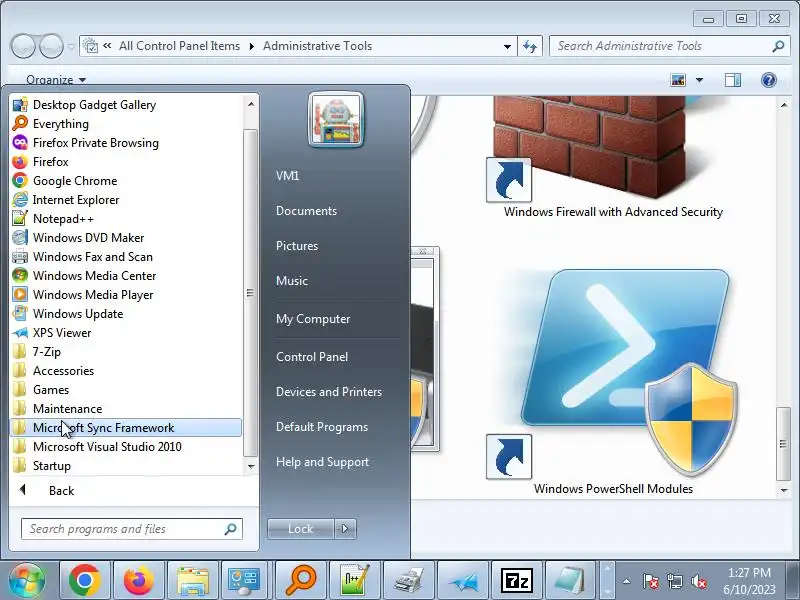
Task: Click the Windows Start orb
Action: click(27, 581)
